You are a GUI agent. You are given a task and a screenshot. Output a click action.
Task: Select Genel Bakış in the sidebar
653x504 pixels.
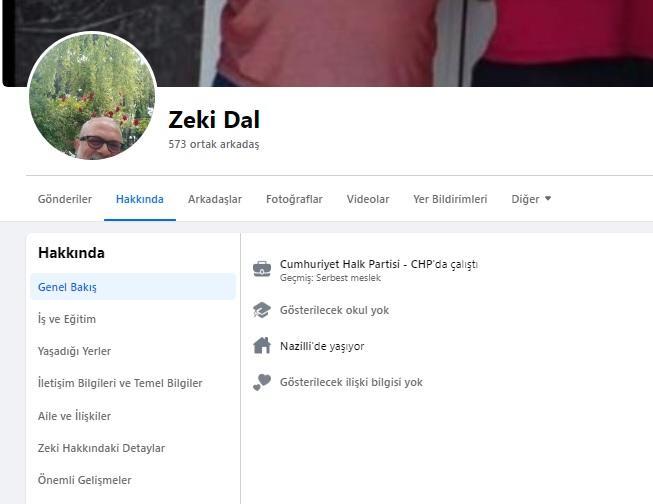(x=133, y=287)
